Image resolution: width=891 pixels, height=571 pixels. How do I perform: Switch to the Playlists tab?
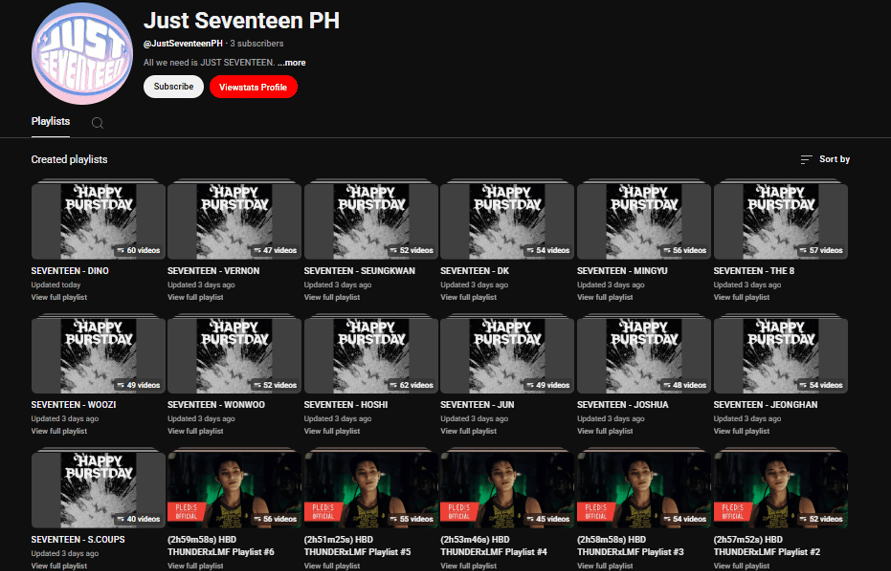[x=51, y=121]
